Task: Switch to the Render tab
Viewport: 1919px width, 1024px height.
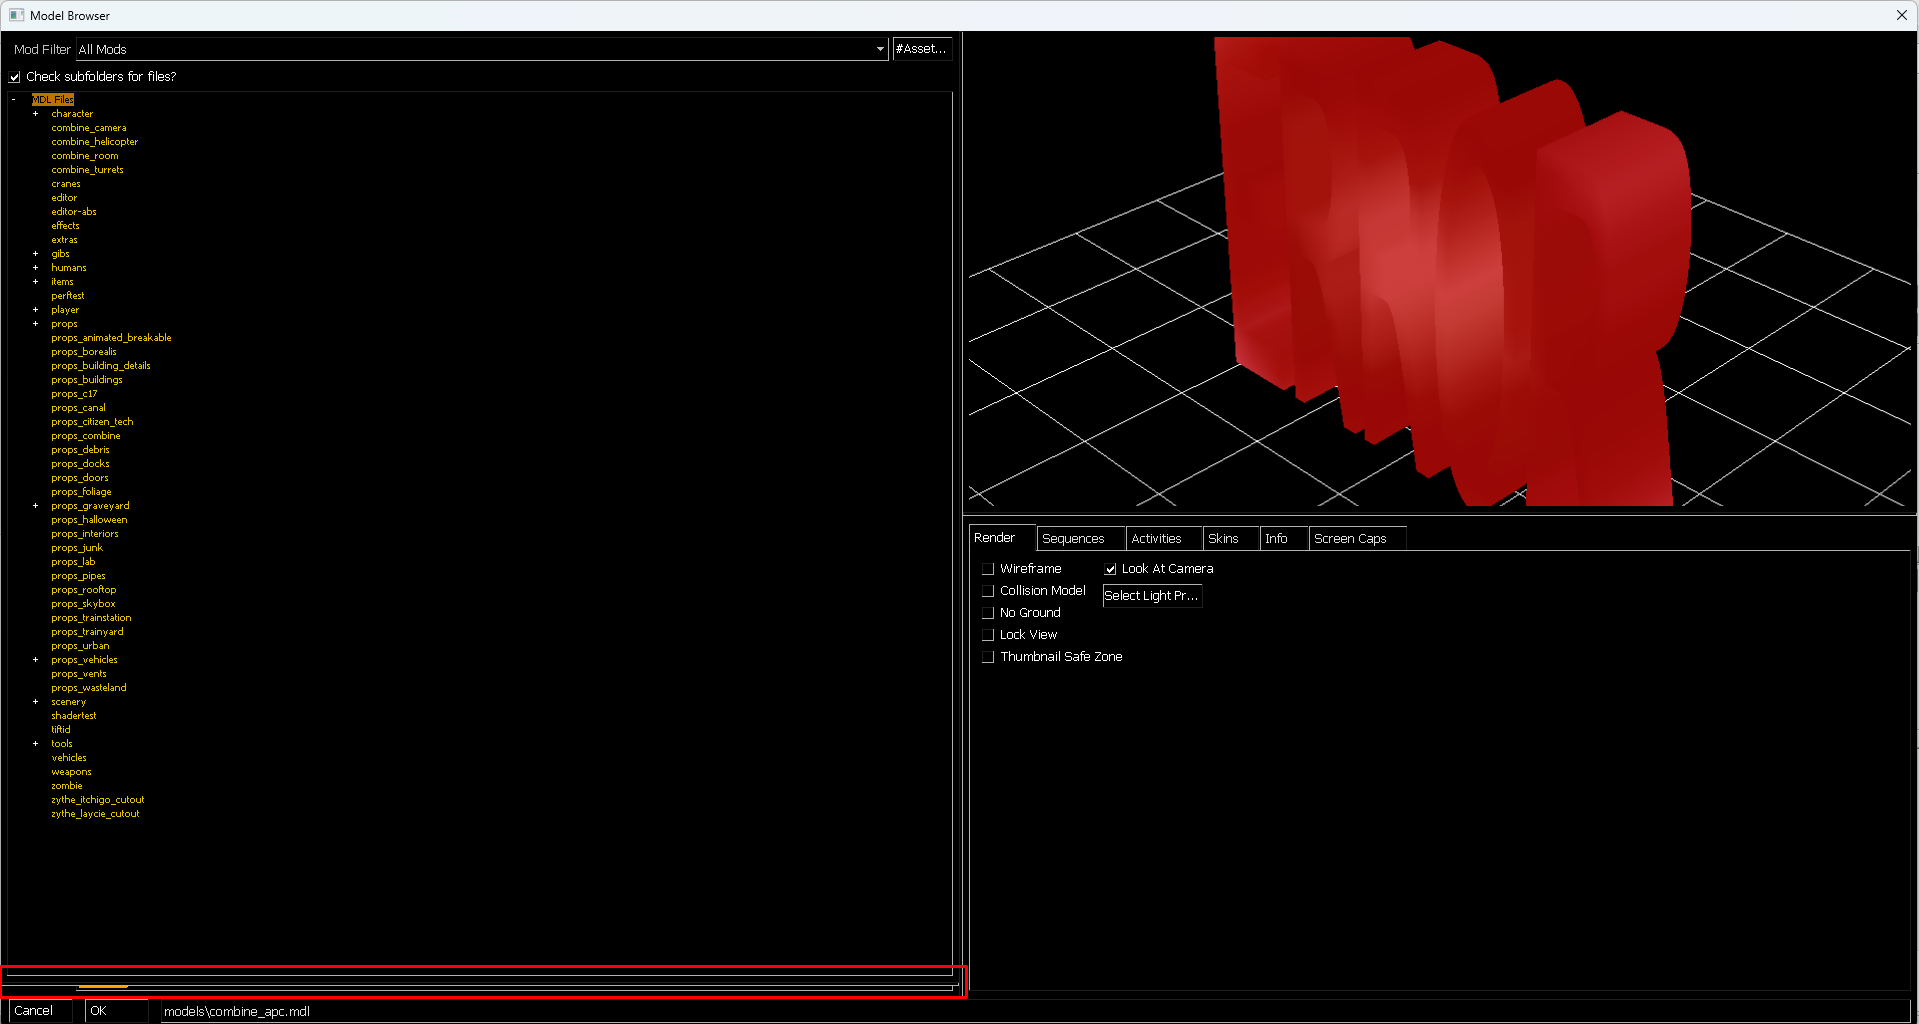Action: coord(1002,538)
